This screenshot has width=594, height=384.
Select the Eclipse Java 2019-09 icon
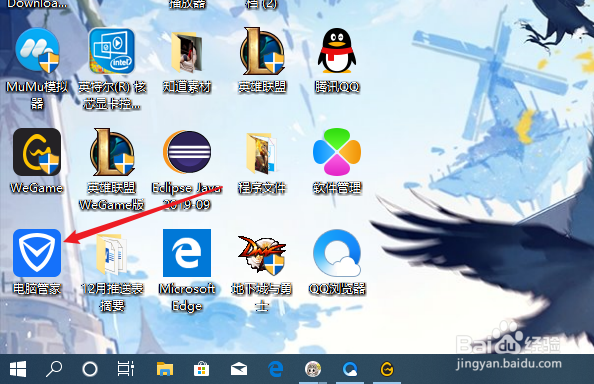pos(187,152)
